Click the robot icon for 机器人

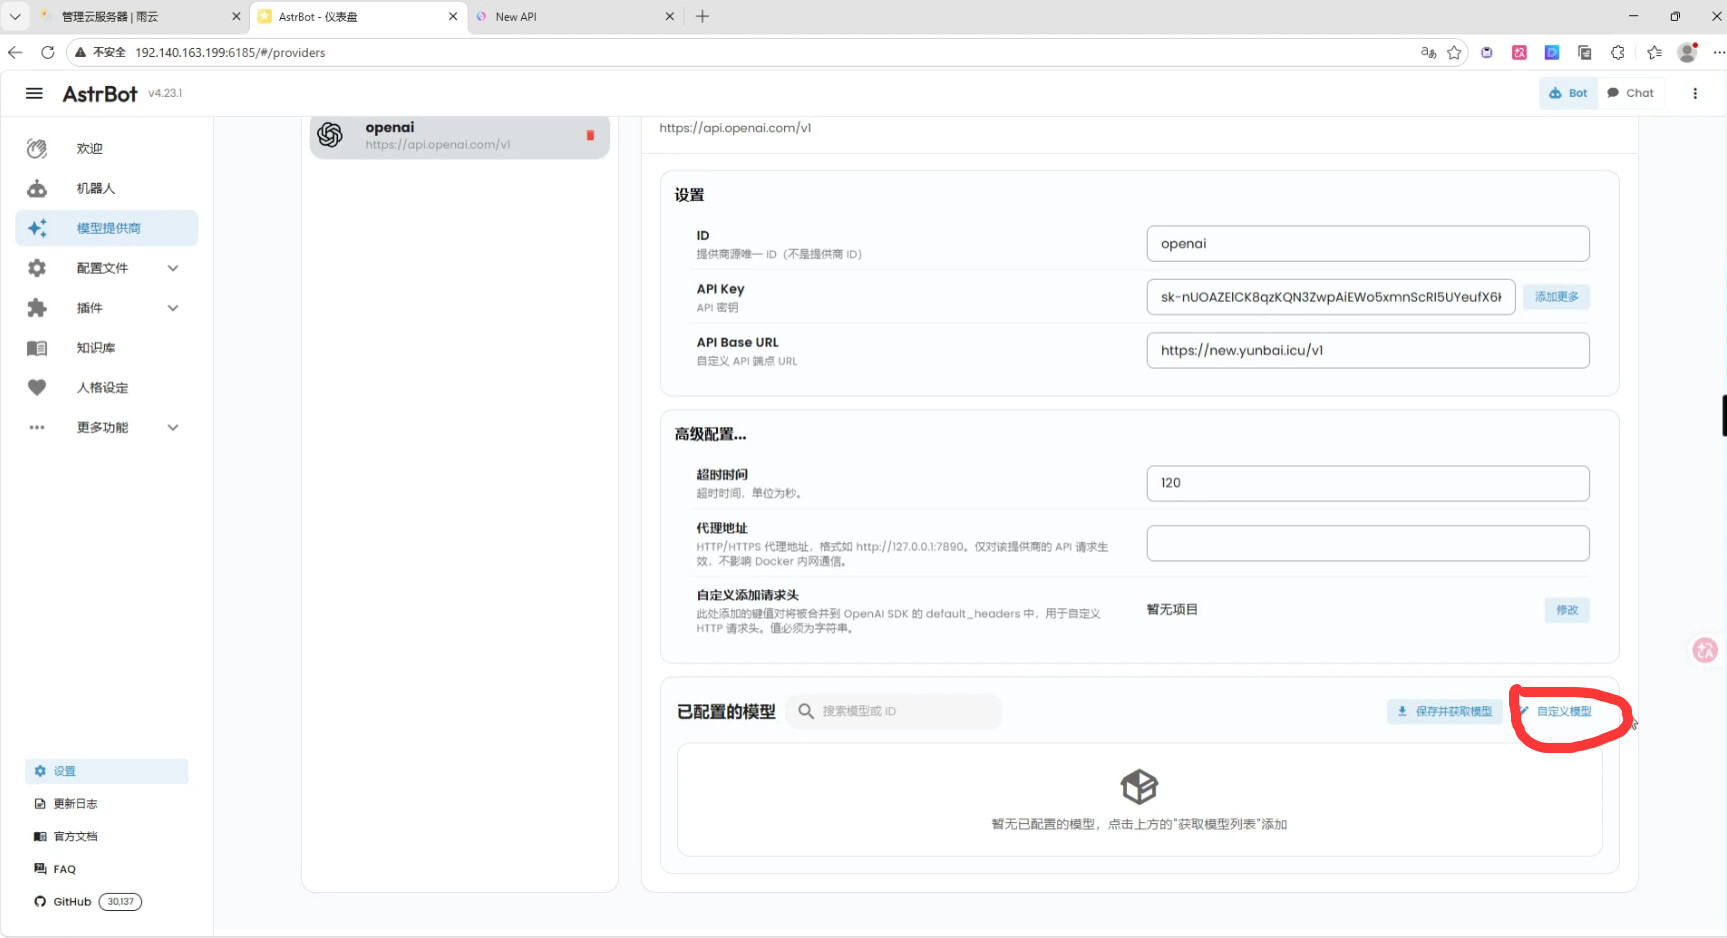(x=37, y=188)
